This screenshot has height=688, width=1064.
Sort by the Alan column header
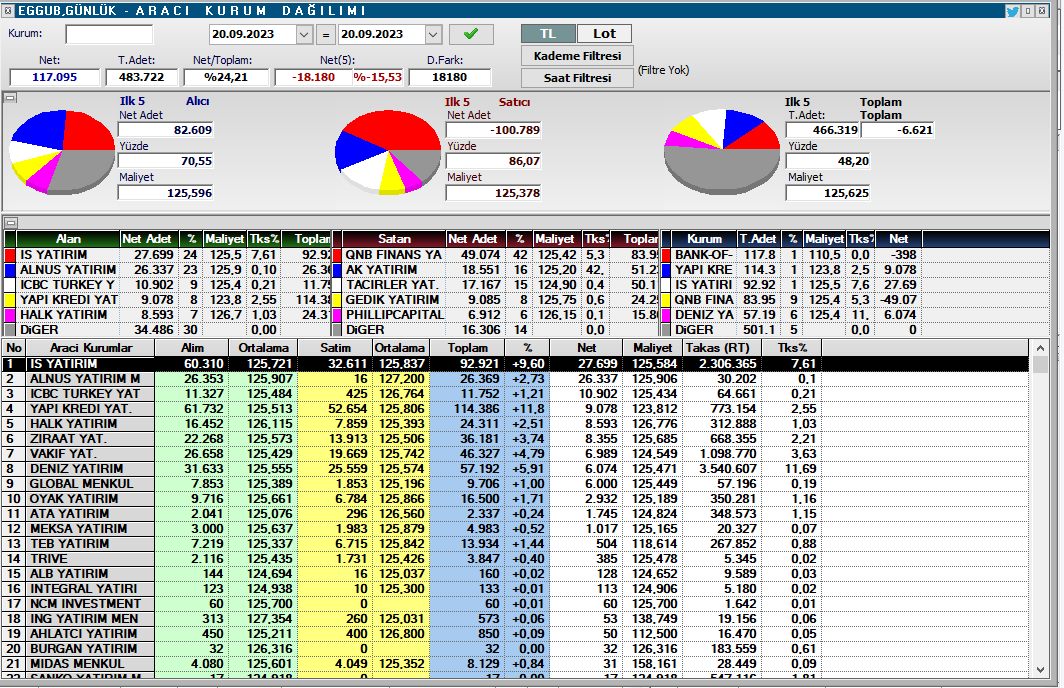pos(68,239)
